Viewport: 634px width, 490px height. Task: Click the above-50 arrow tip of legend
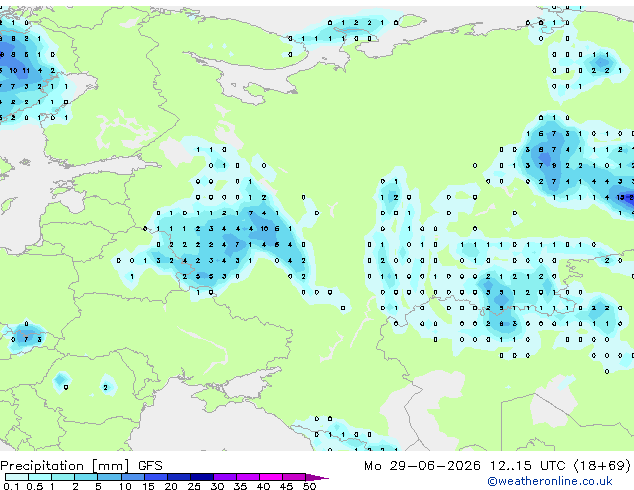[x=317, y=477]
